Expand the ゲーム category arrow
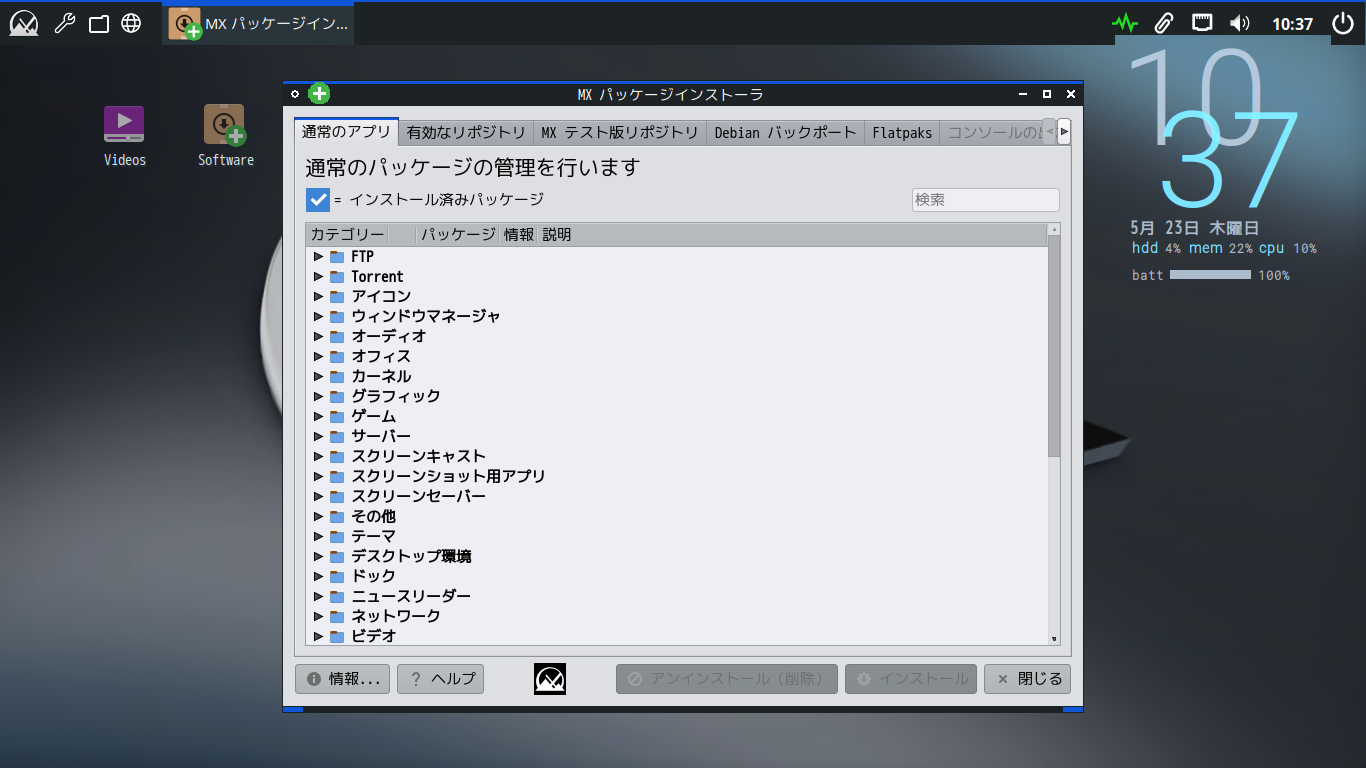1366x768 pixels. 319,416
